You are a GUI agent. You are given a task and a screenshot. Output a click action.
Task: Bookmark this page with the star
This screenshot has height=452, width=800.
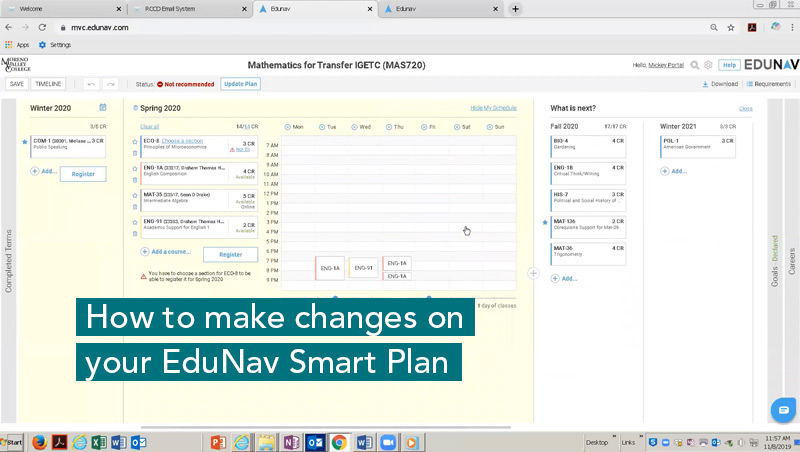[x=731, y=28]
